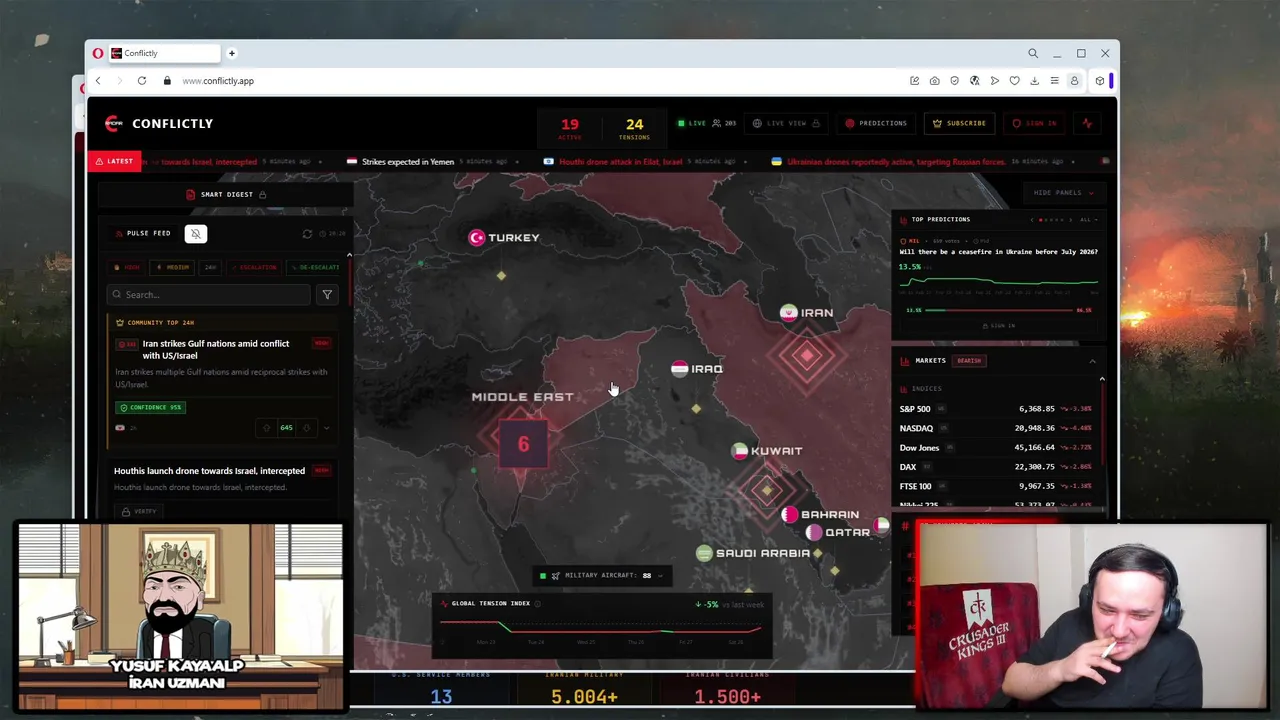
Task: Open browser profile account icon
Action: (1074, 81)
